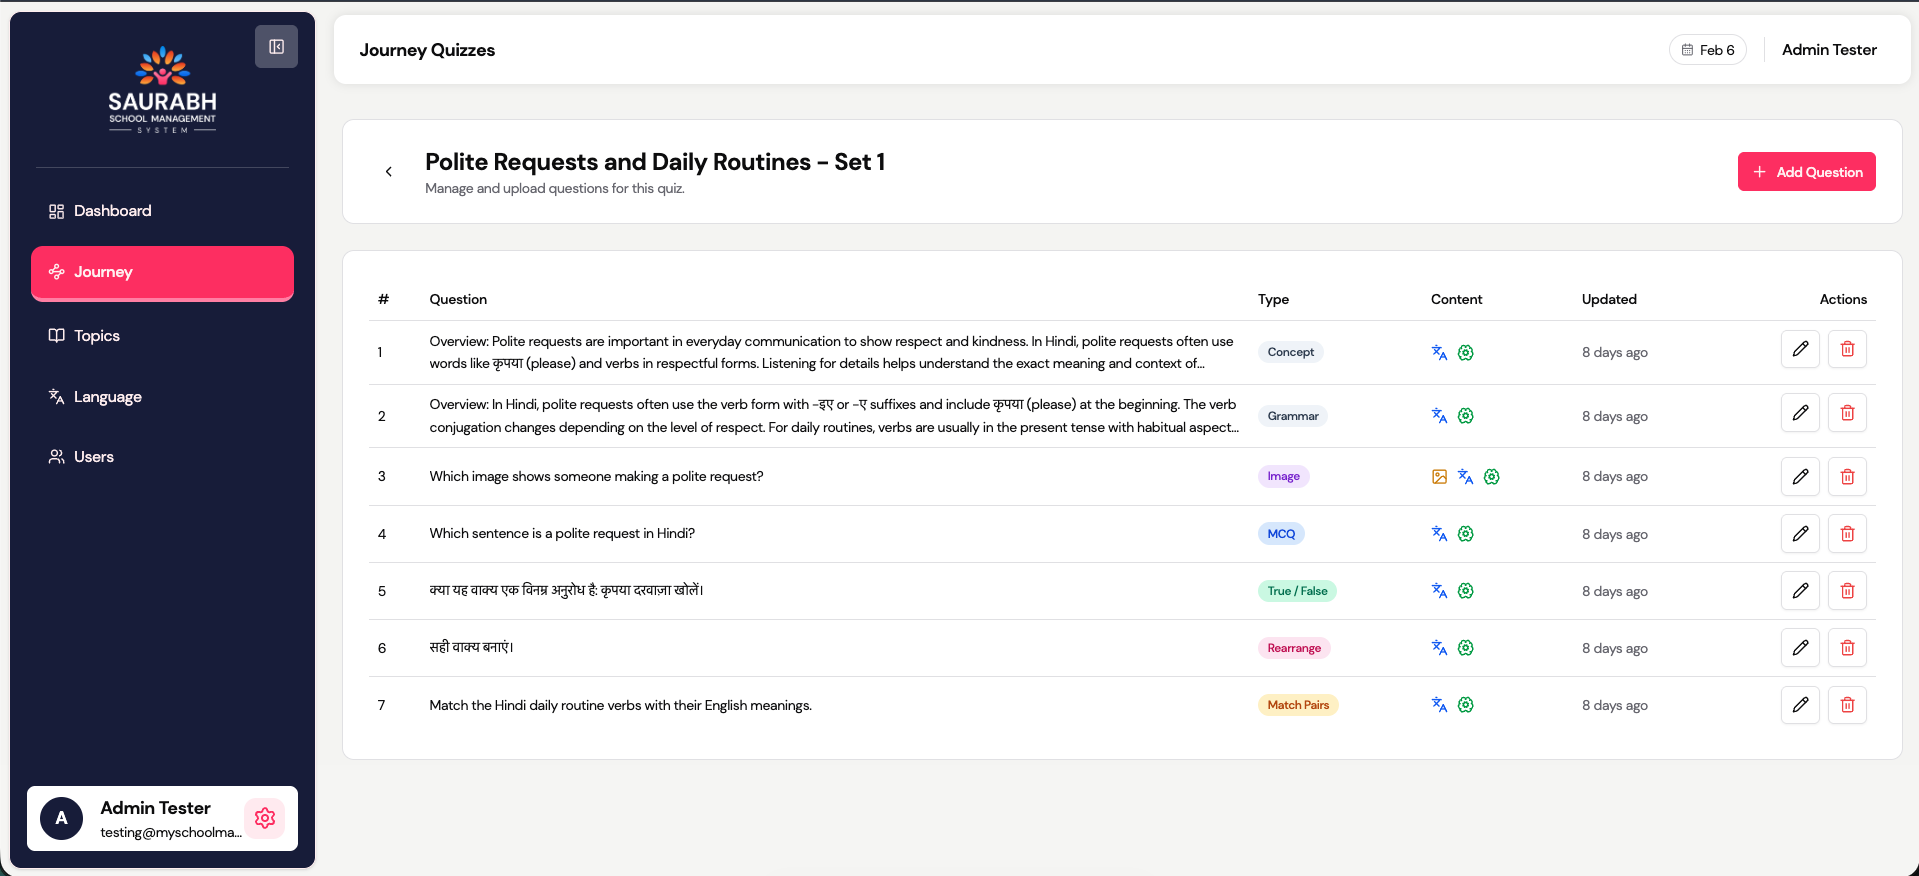Collapse the sidebar panel
The width and height of the screenshot is (1919, 876).
276,47
